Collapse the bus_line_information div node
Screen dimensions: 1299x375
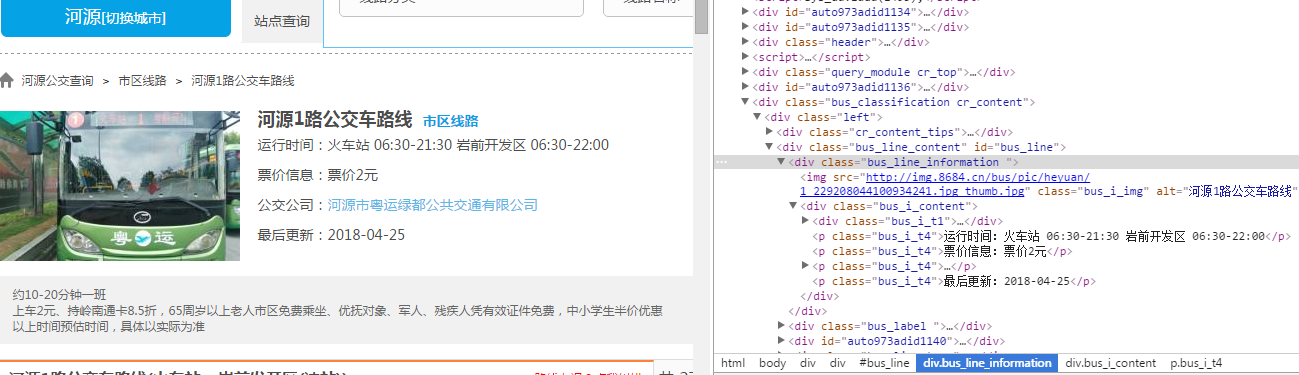point(781,162)
